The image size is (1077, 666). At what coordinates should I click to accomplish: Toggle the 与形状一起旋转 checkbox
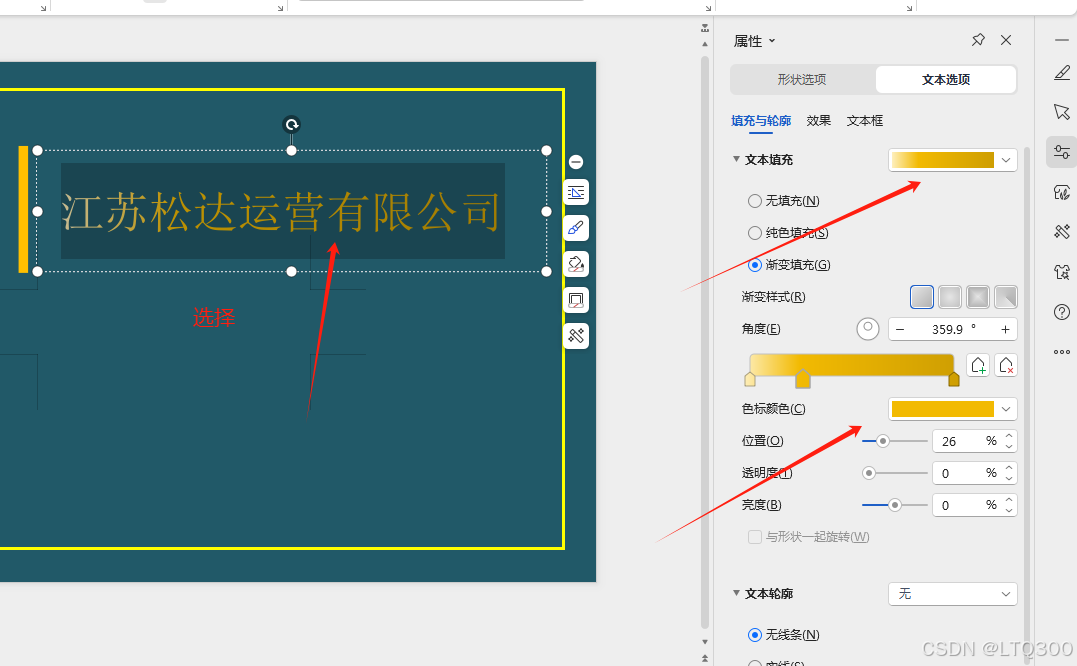[x=755, y=537]
